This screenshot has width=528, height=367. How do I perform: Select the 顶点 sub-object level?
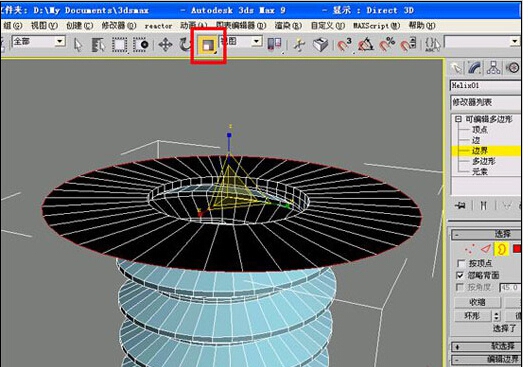pos(480,130)
